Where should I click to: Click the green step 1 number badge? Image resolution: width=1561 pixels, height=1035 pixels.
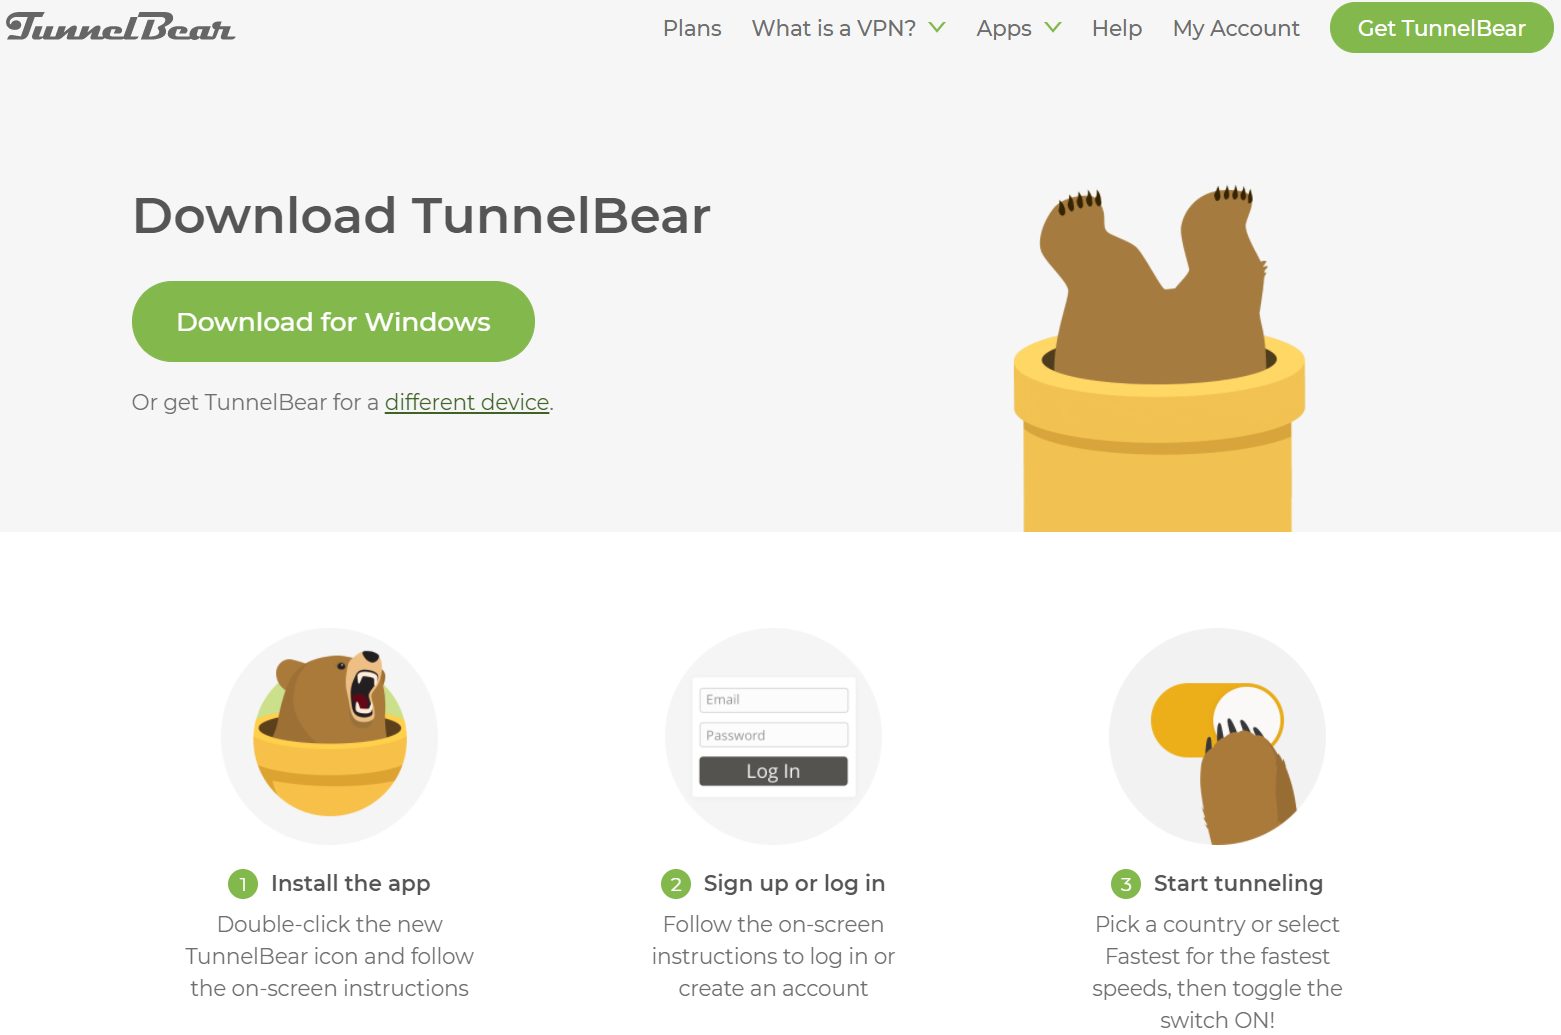tap(243, 884)
